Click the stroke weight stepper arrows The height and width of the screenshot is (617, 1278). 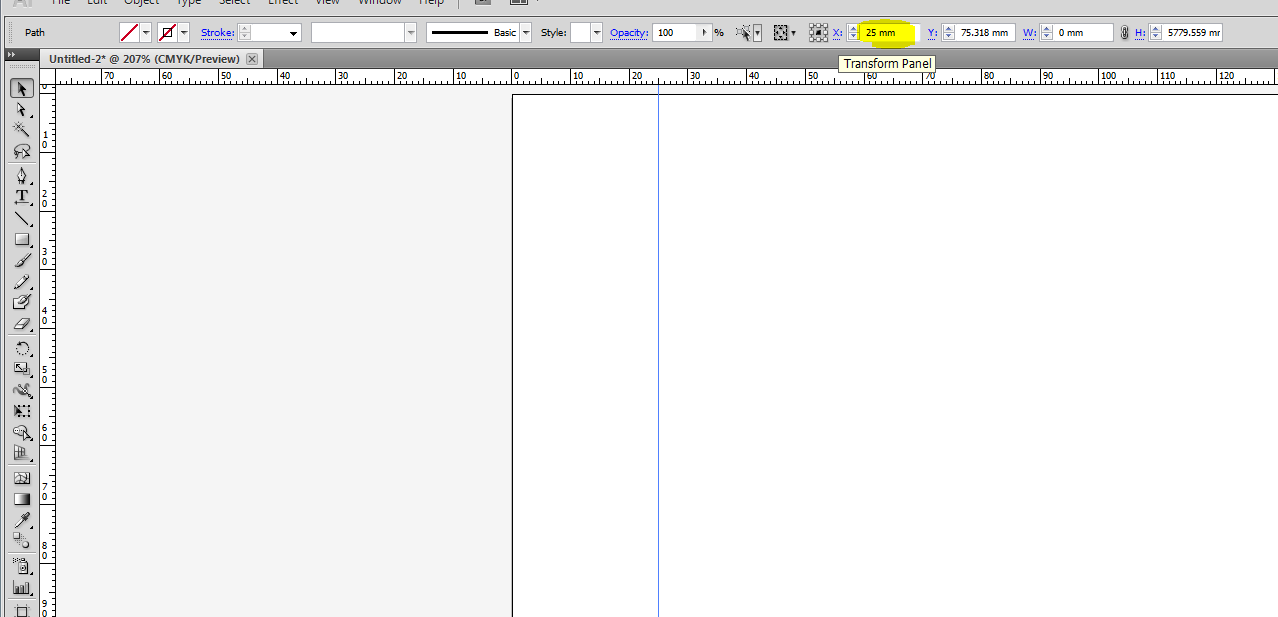pyautogui.click(x=244, y=33)
